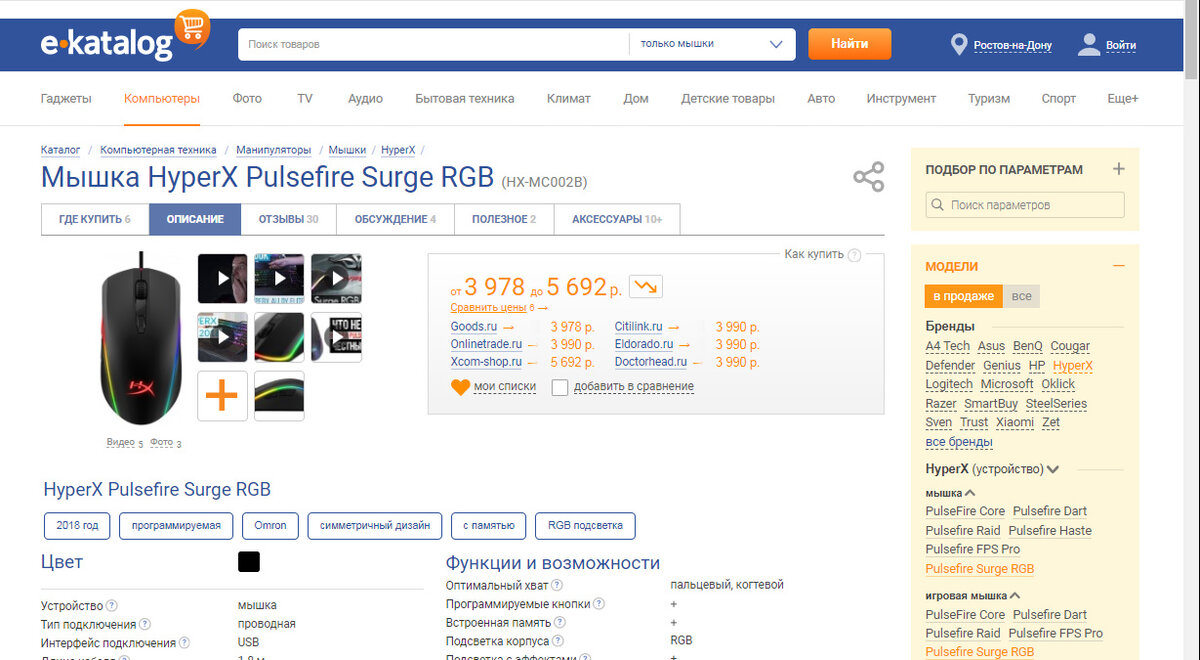
Task: Click help icon next to Интерфейс подключения
Action: click(184, 643)
